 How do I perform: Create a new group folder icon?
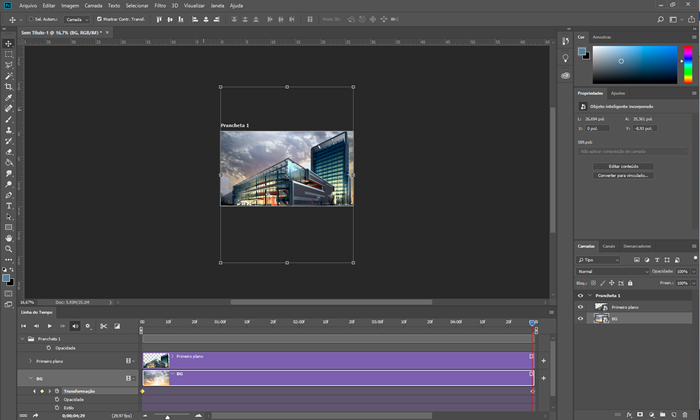[662, 415]
